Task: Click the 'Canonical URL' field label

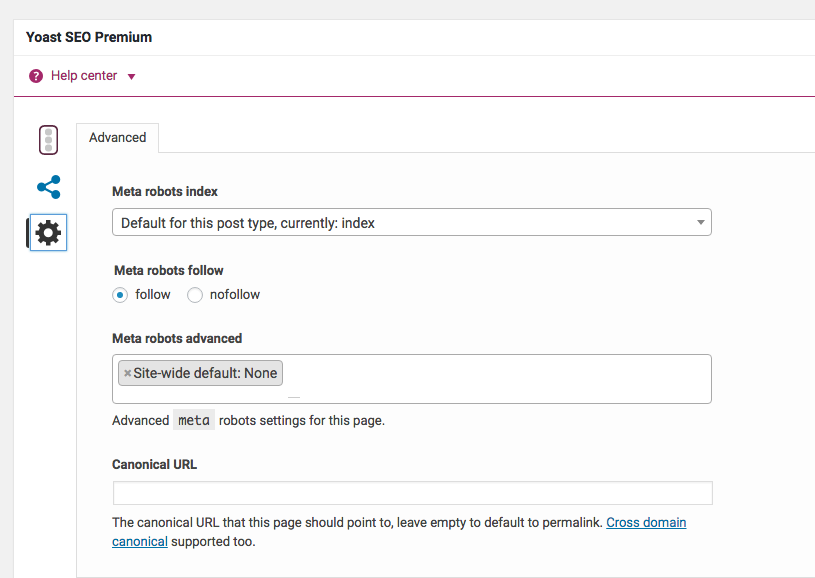Action: (154, 464)
